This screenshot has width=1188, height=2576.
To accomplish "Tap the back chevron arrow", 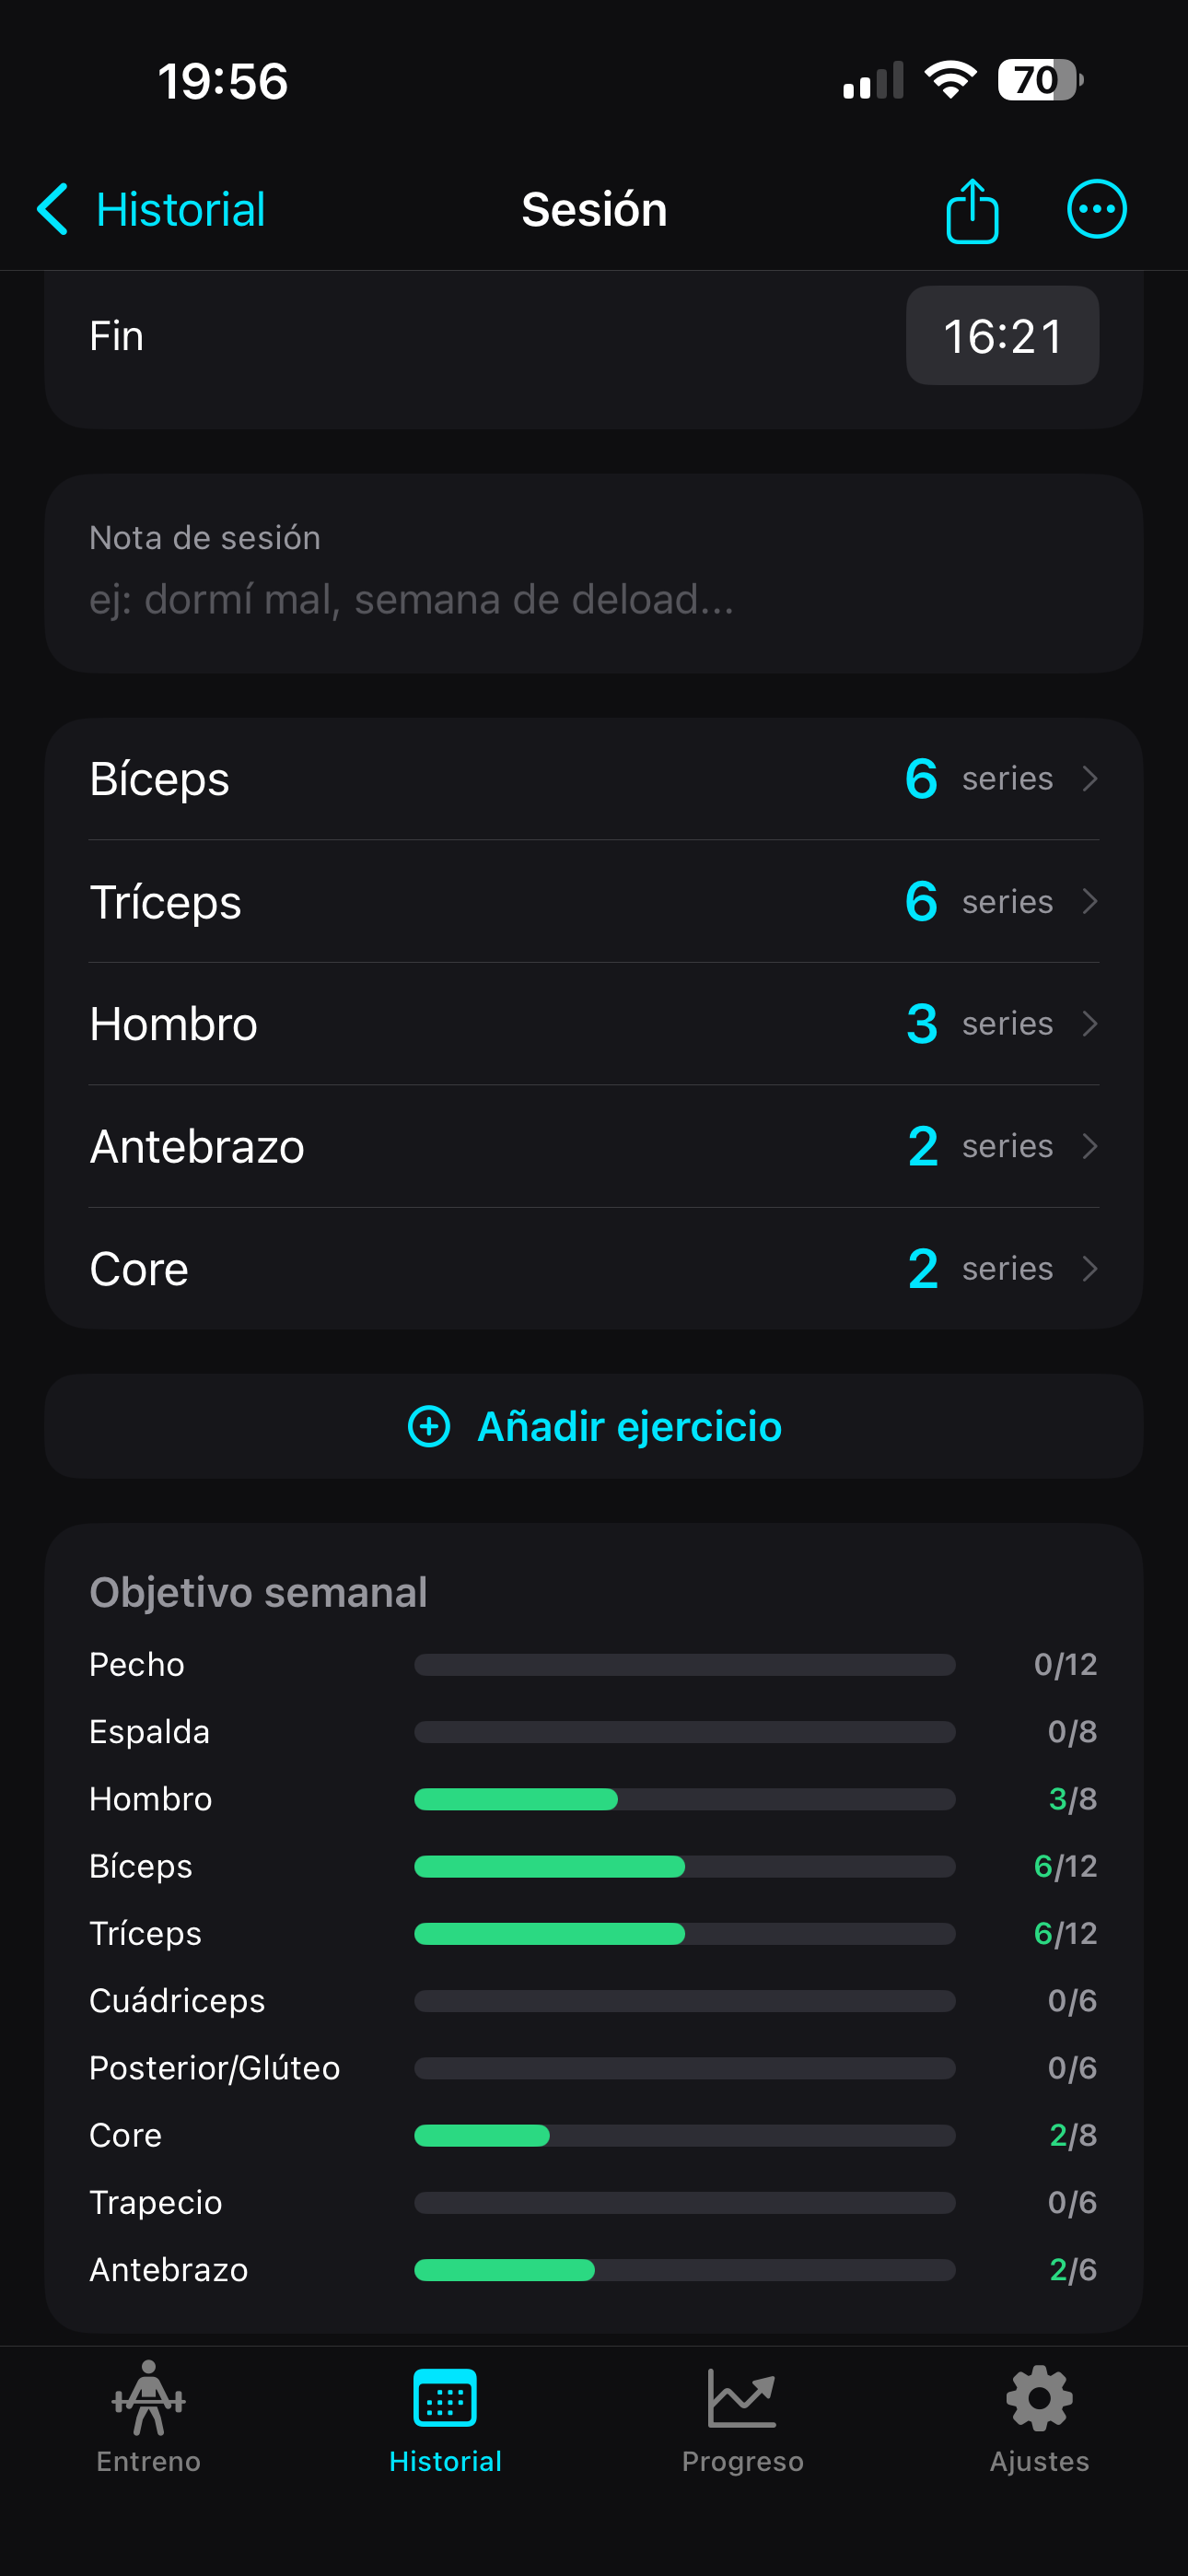I will pos(52,210).
